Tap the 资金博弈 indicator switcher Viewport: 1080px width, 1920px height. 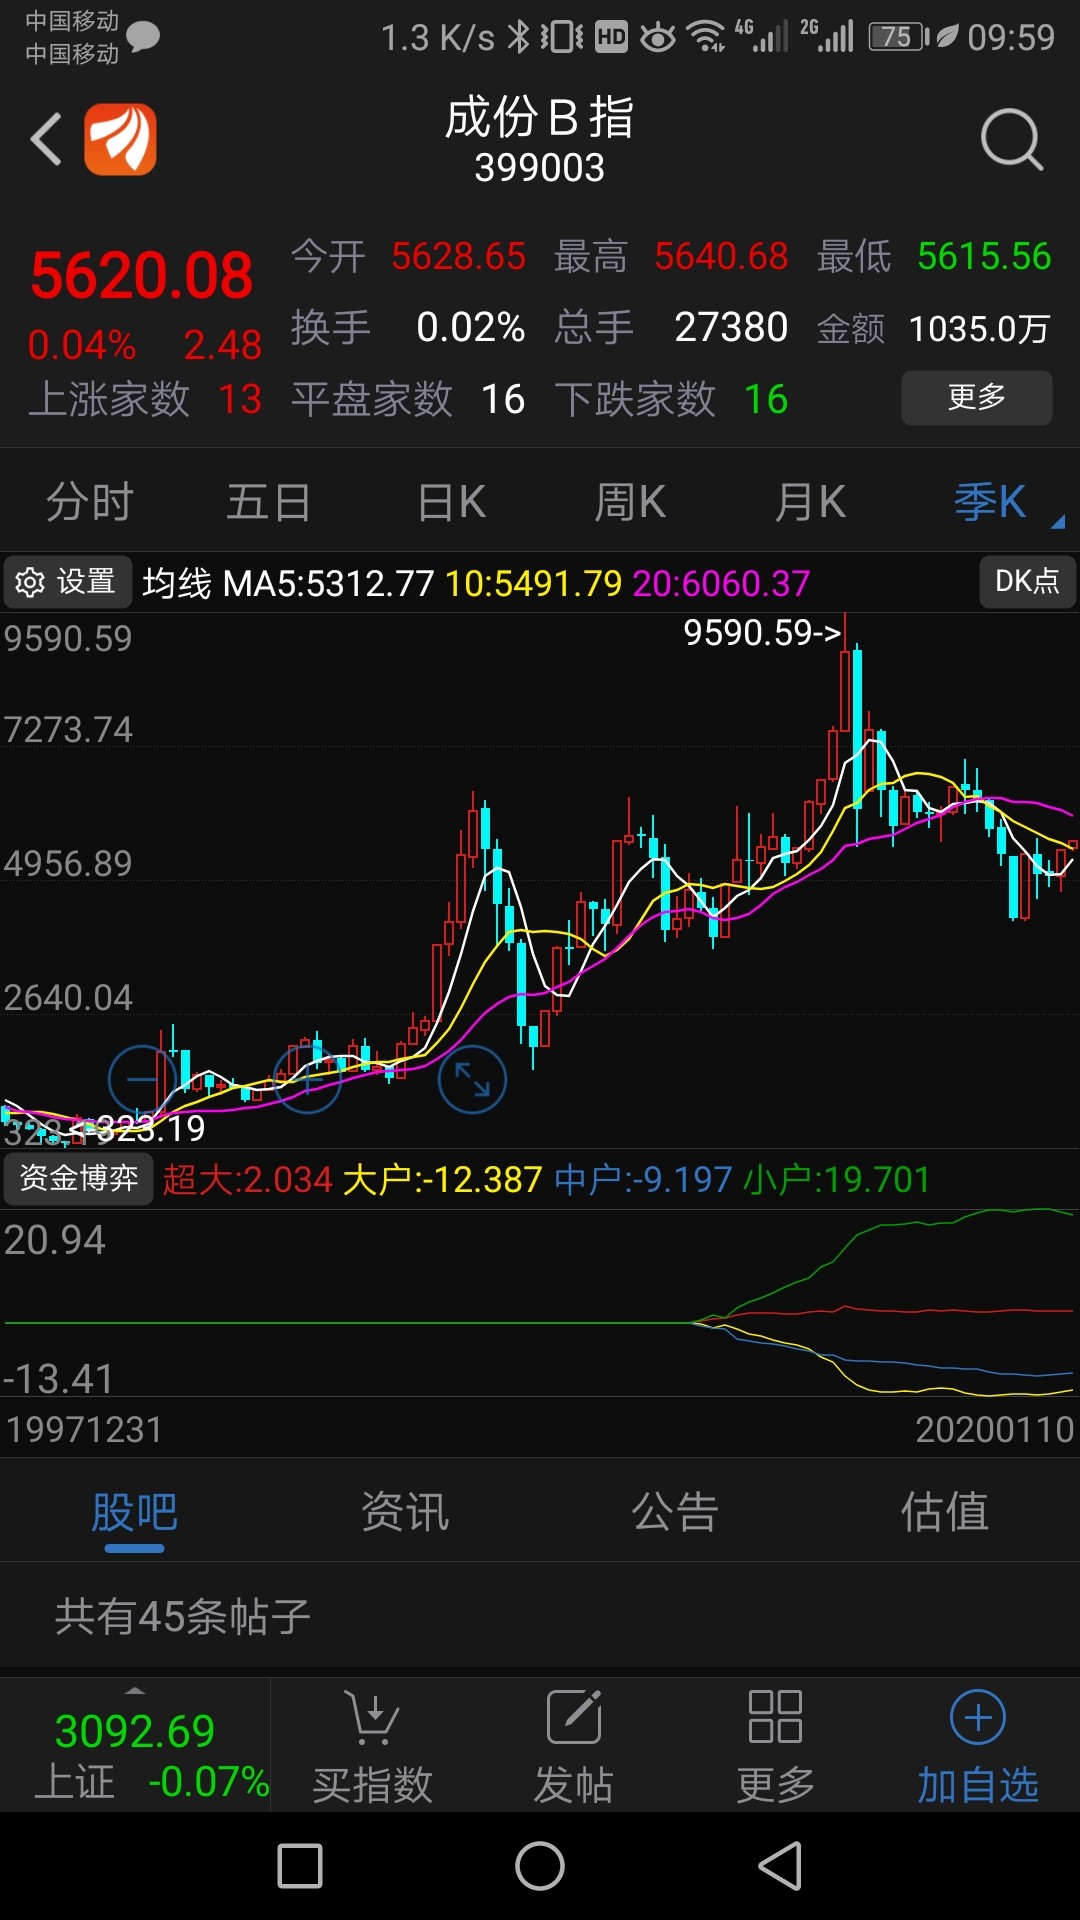79,1178
